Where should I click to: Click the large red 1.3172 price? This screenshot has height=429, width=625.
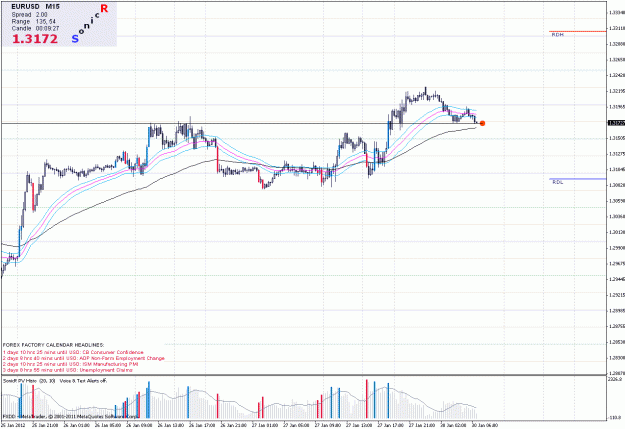tap(35, 39)
